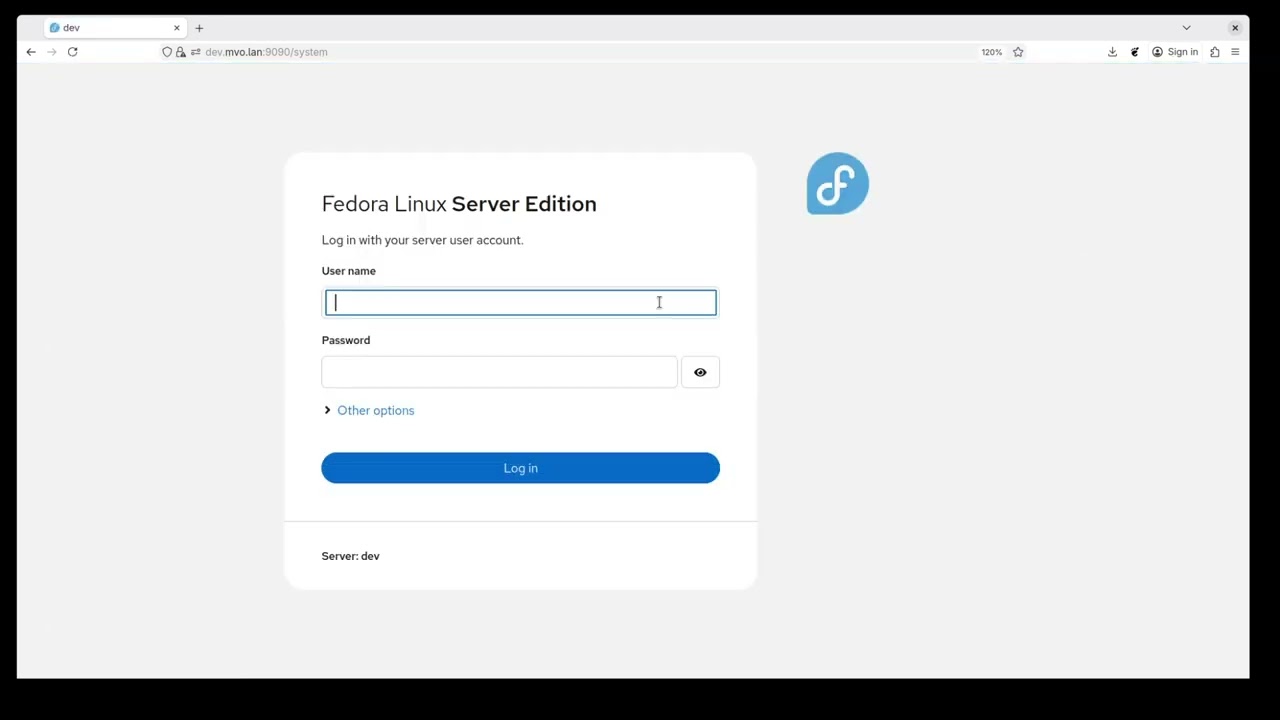
Task: Click the forward navigation arrow
Action: (x=52, y=52)
